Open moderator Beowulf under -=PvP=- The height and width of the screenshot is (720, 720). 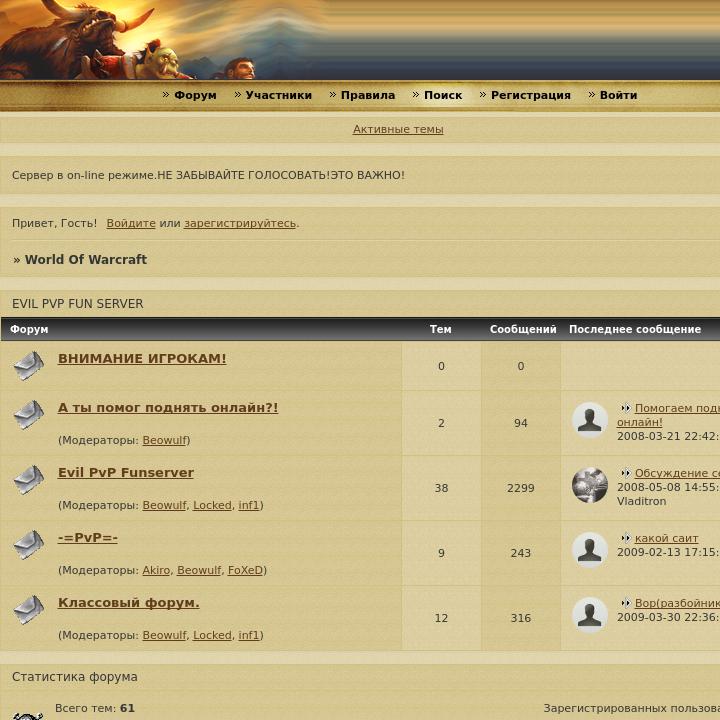point(199,570)
